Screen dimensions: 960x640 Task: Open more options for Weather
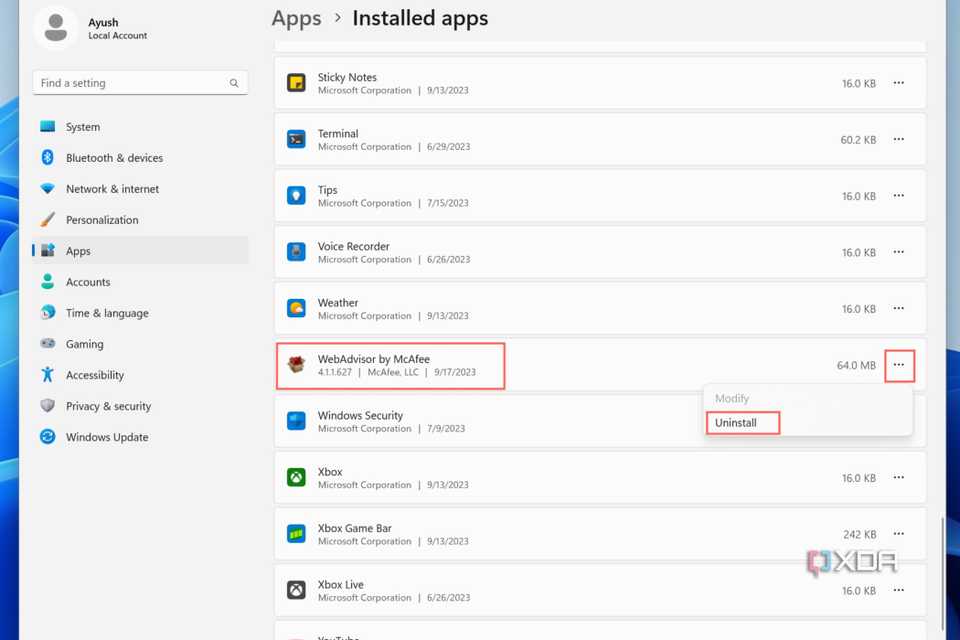[898, 308]
